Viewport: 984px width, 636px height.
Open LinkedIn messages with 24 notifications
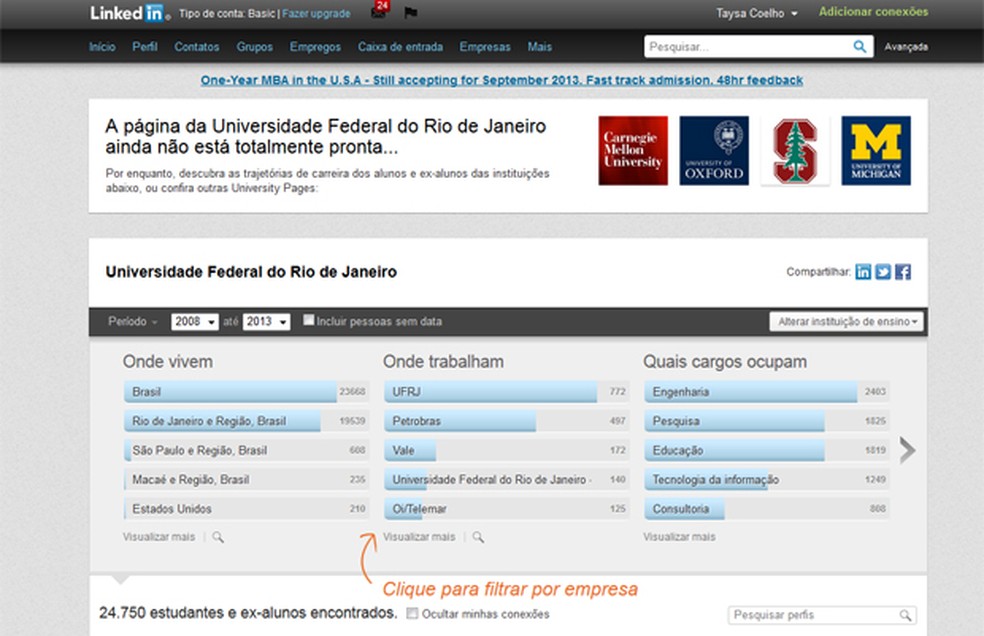pos(378,13)
